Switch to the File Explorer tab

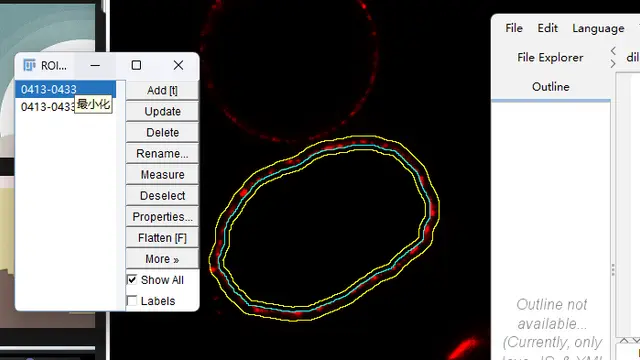tap(550, 58)
